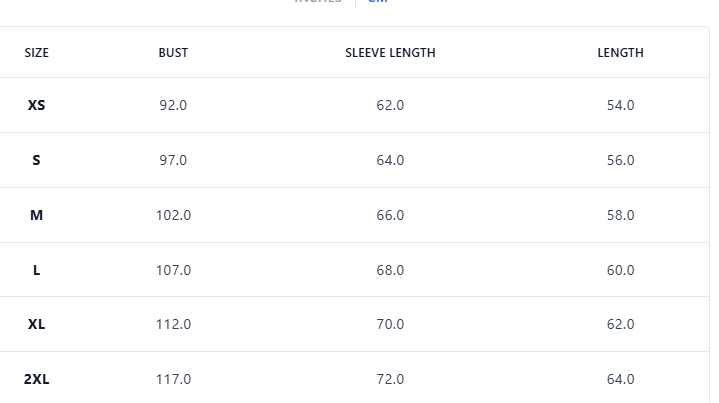
Task: Click the SIZE column header
Action: tap(37, 53)
